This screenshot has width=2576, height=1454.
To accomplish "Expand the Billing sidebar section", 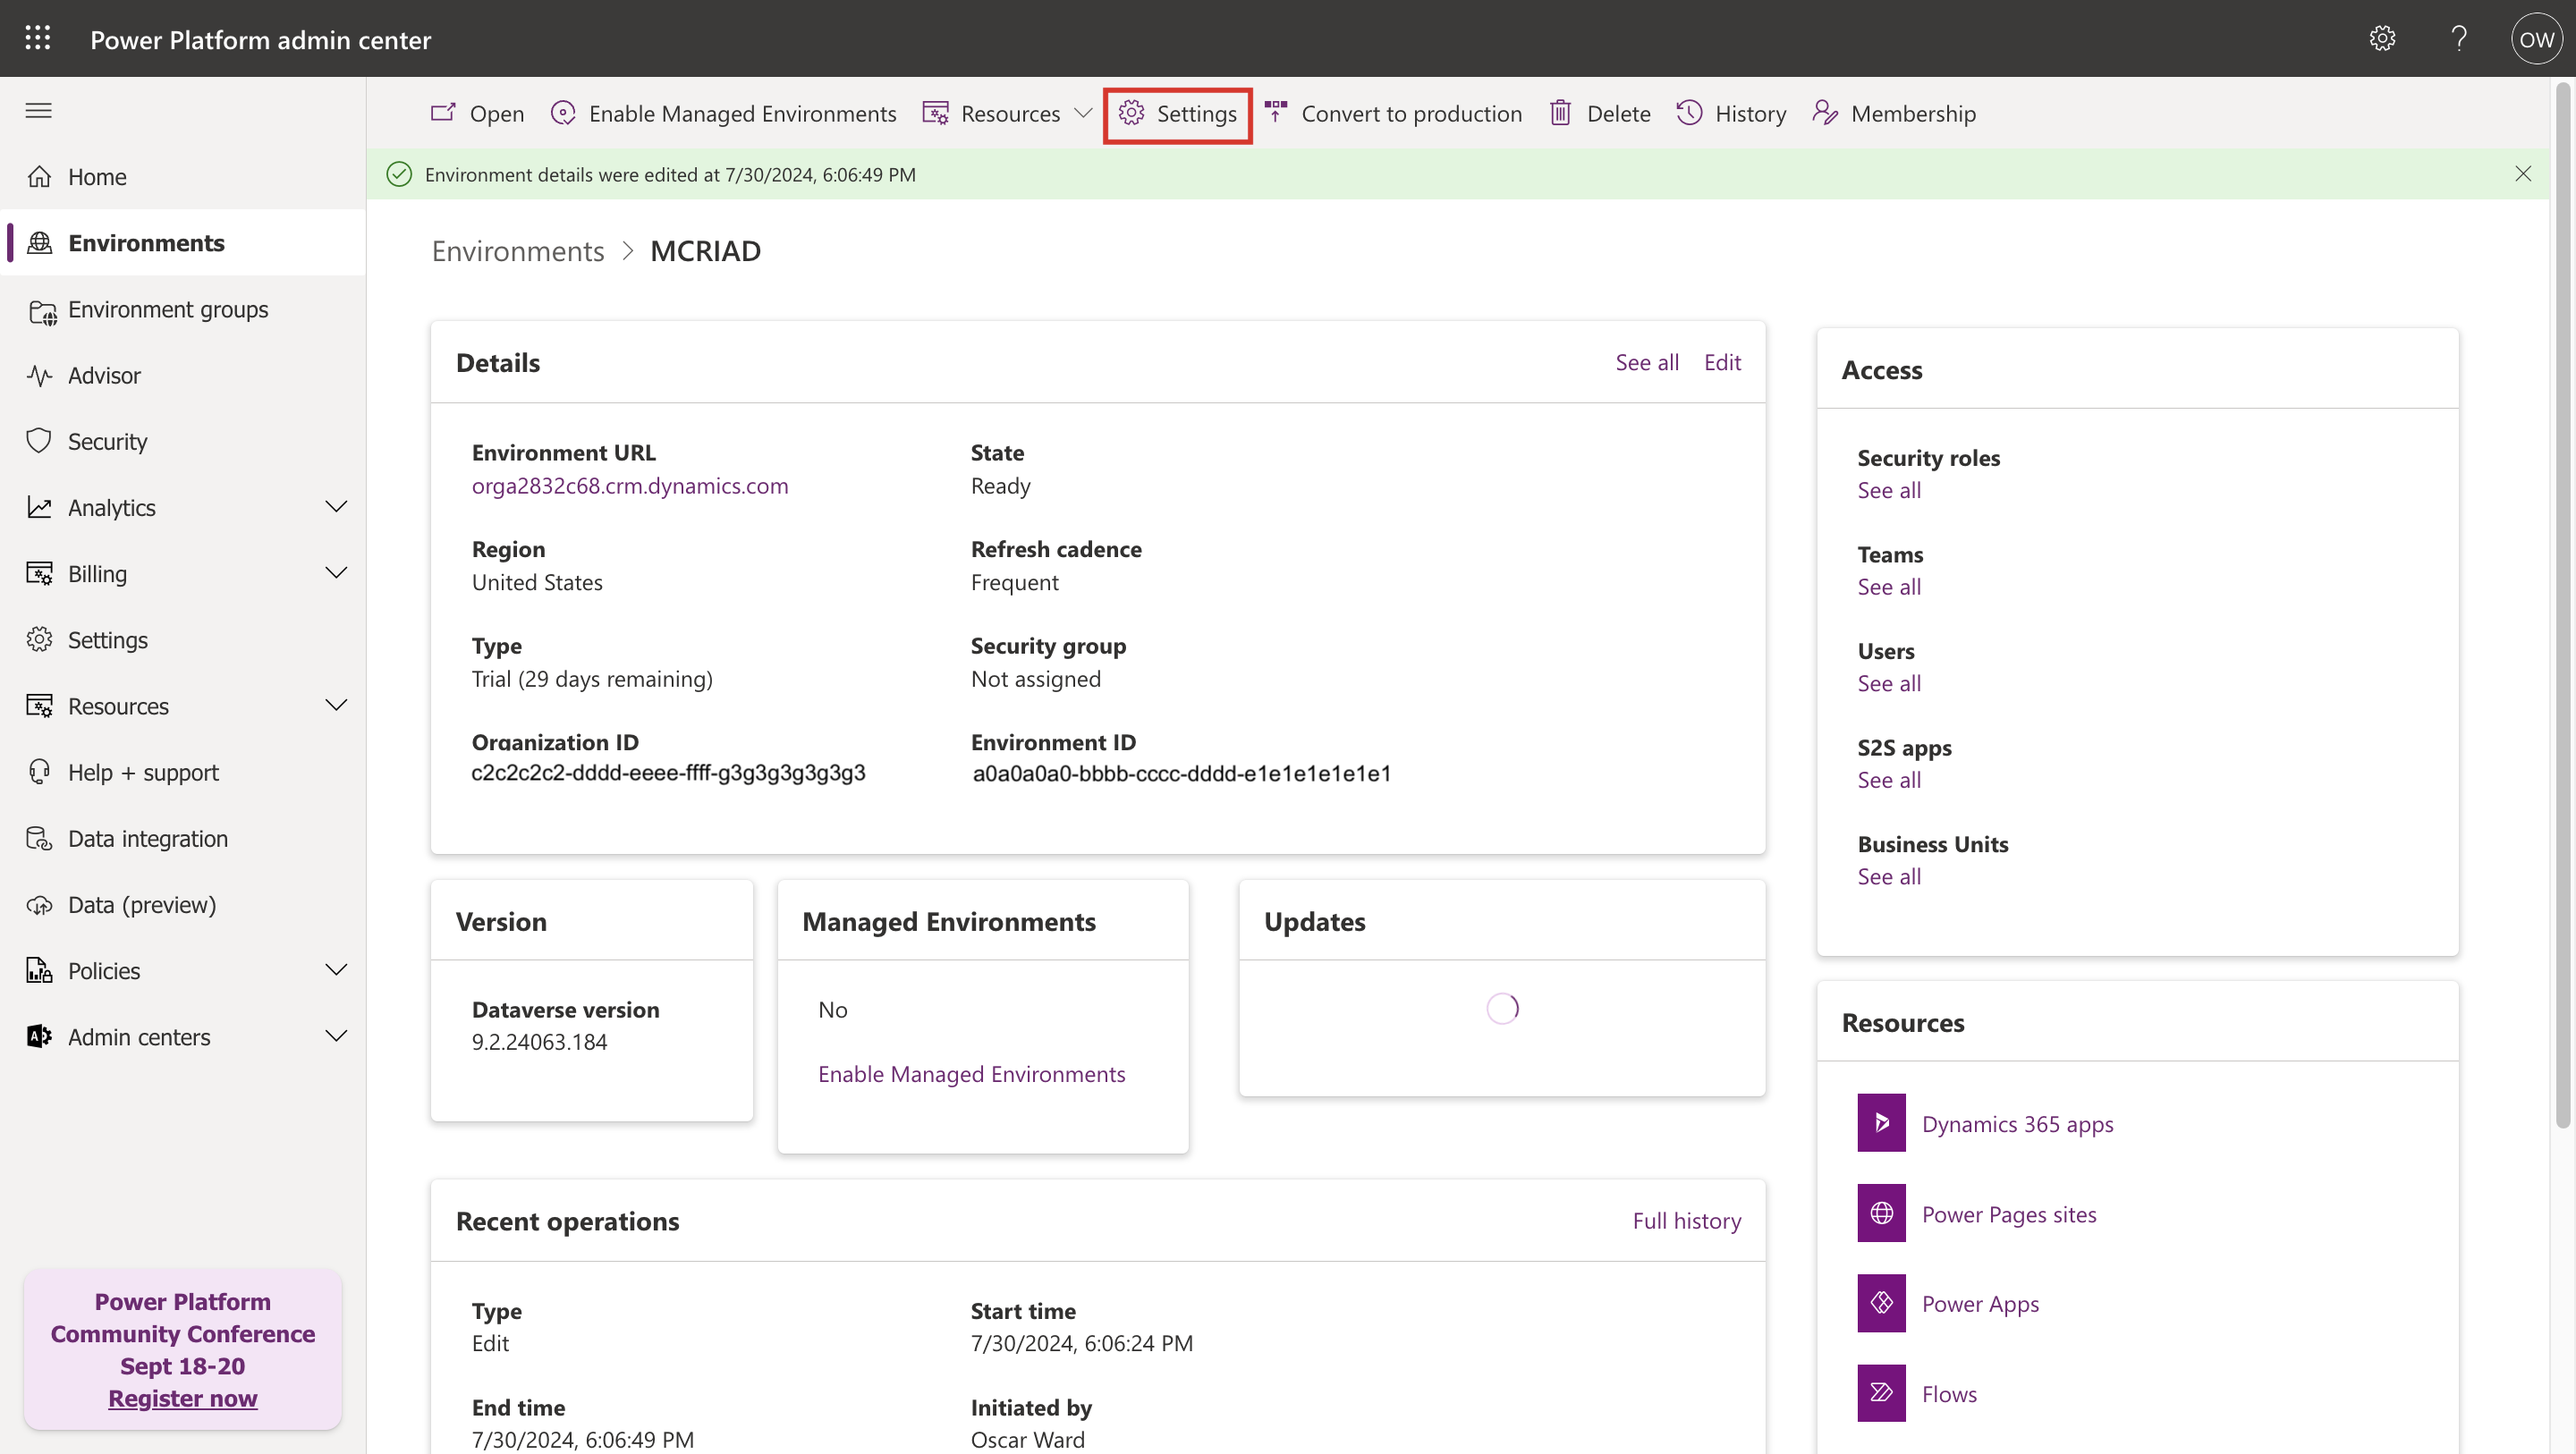I will click(337, 573).
